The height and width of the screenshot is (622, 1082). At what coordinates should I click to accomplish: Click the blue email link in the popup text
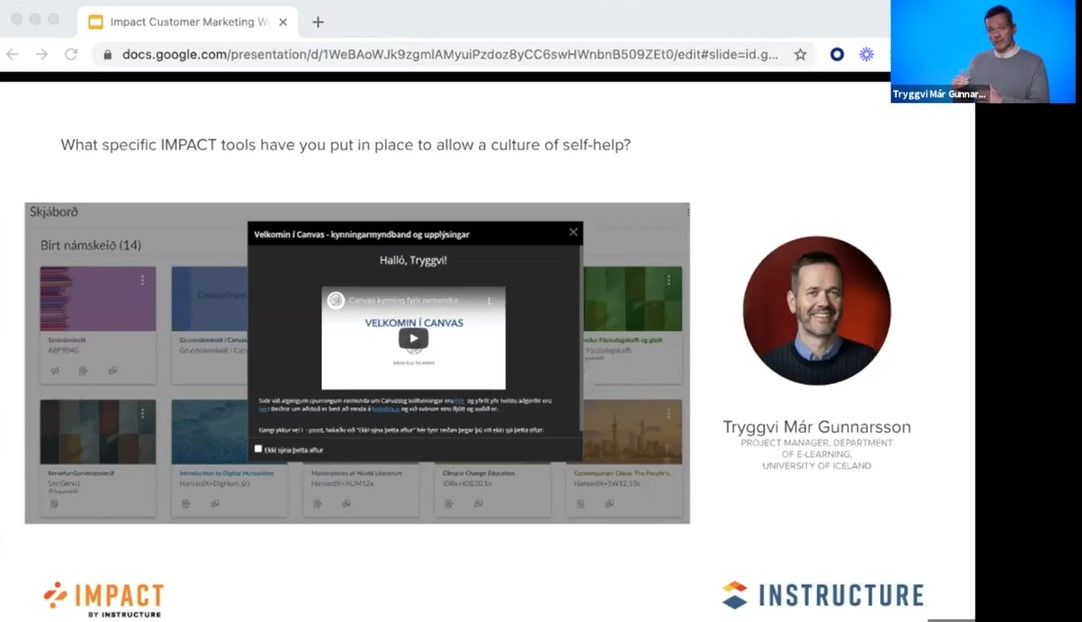coord(385,409)
